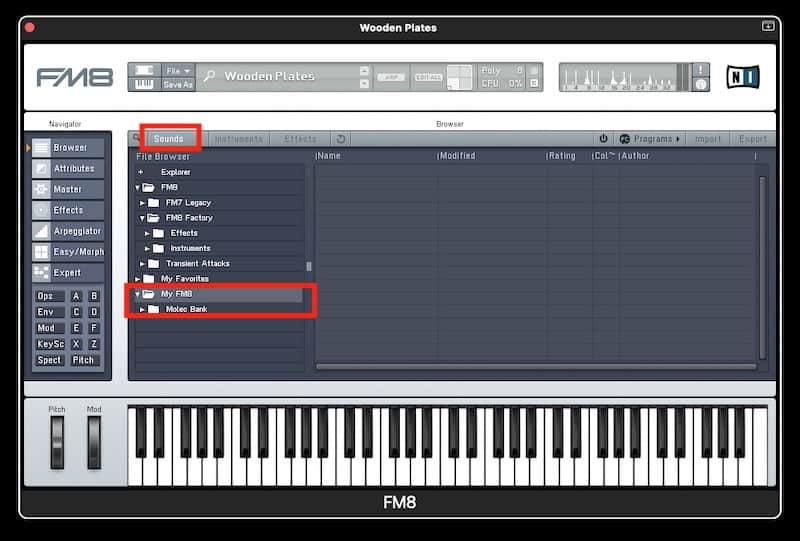The image size is (800, 541).
Task: Toggle the EDIT ALL button
Action: click(x=428, y=77)
